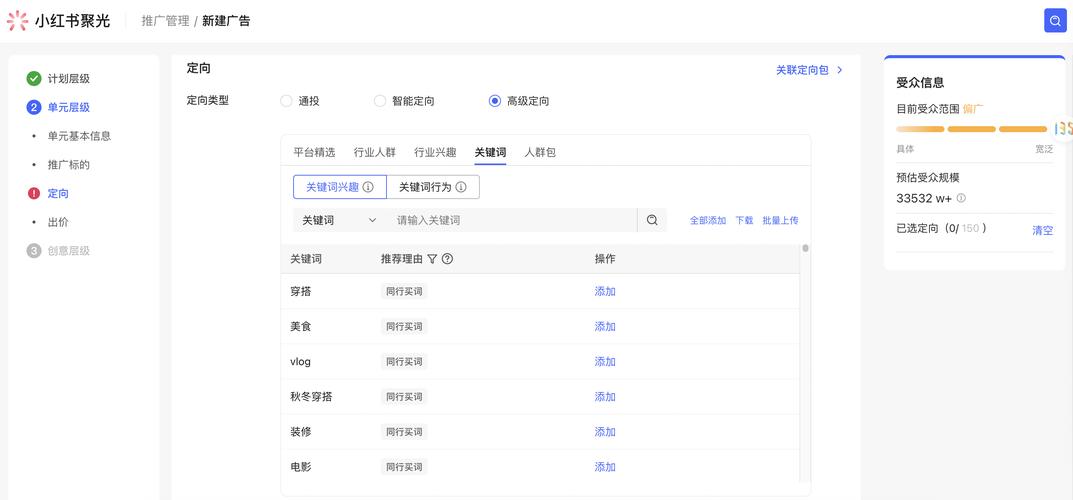Image resolution: width=1073 pixels, height=500 pixels.
Task: Open 单元基本信息 section
Action: [79, 136]
